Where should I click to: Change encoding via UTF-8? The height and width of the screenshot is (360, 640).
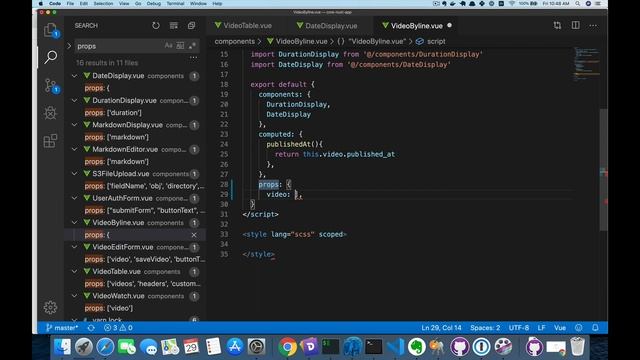[519, 328]
